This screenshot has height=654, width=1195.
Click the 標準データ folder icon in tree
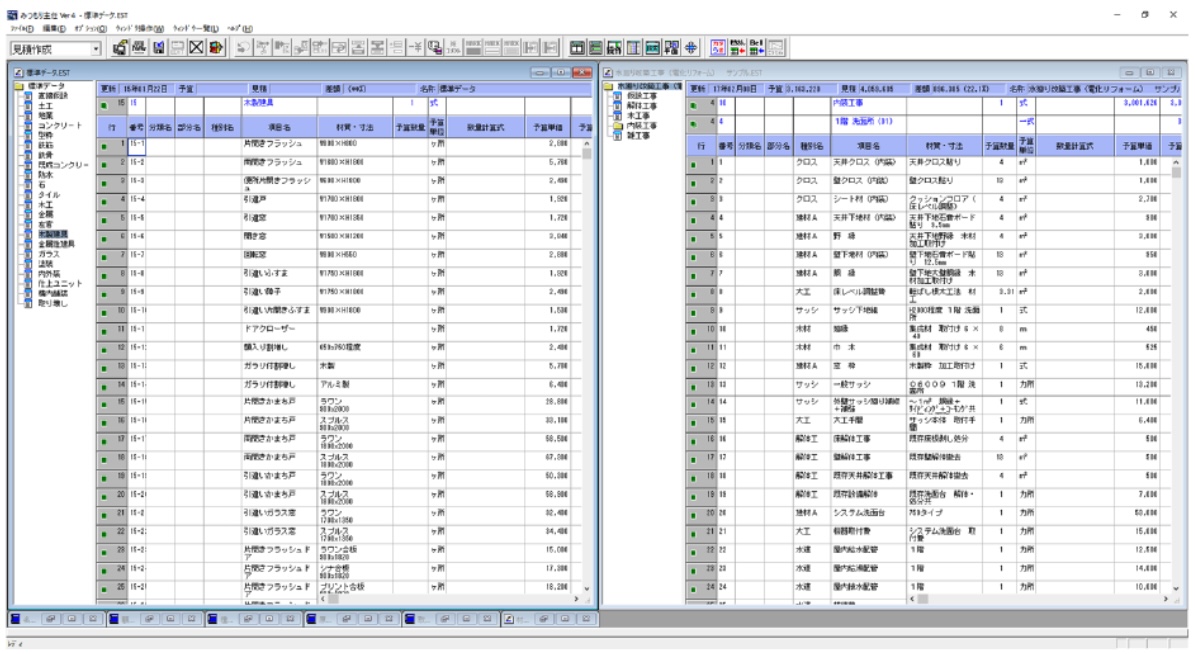(20, 86)
